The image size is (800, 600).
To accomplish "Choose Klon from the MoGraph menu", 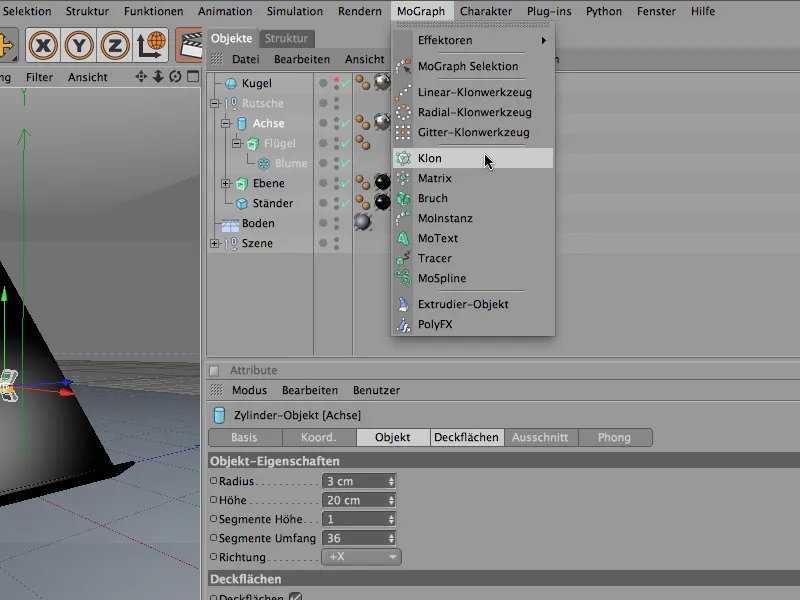I will pos(430,159).
